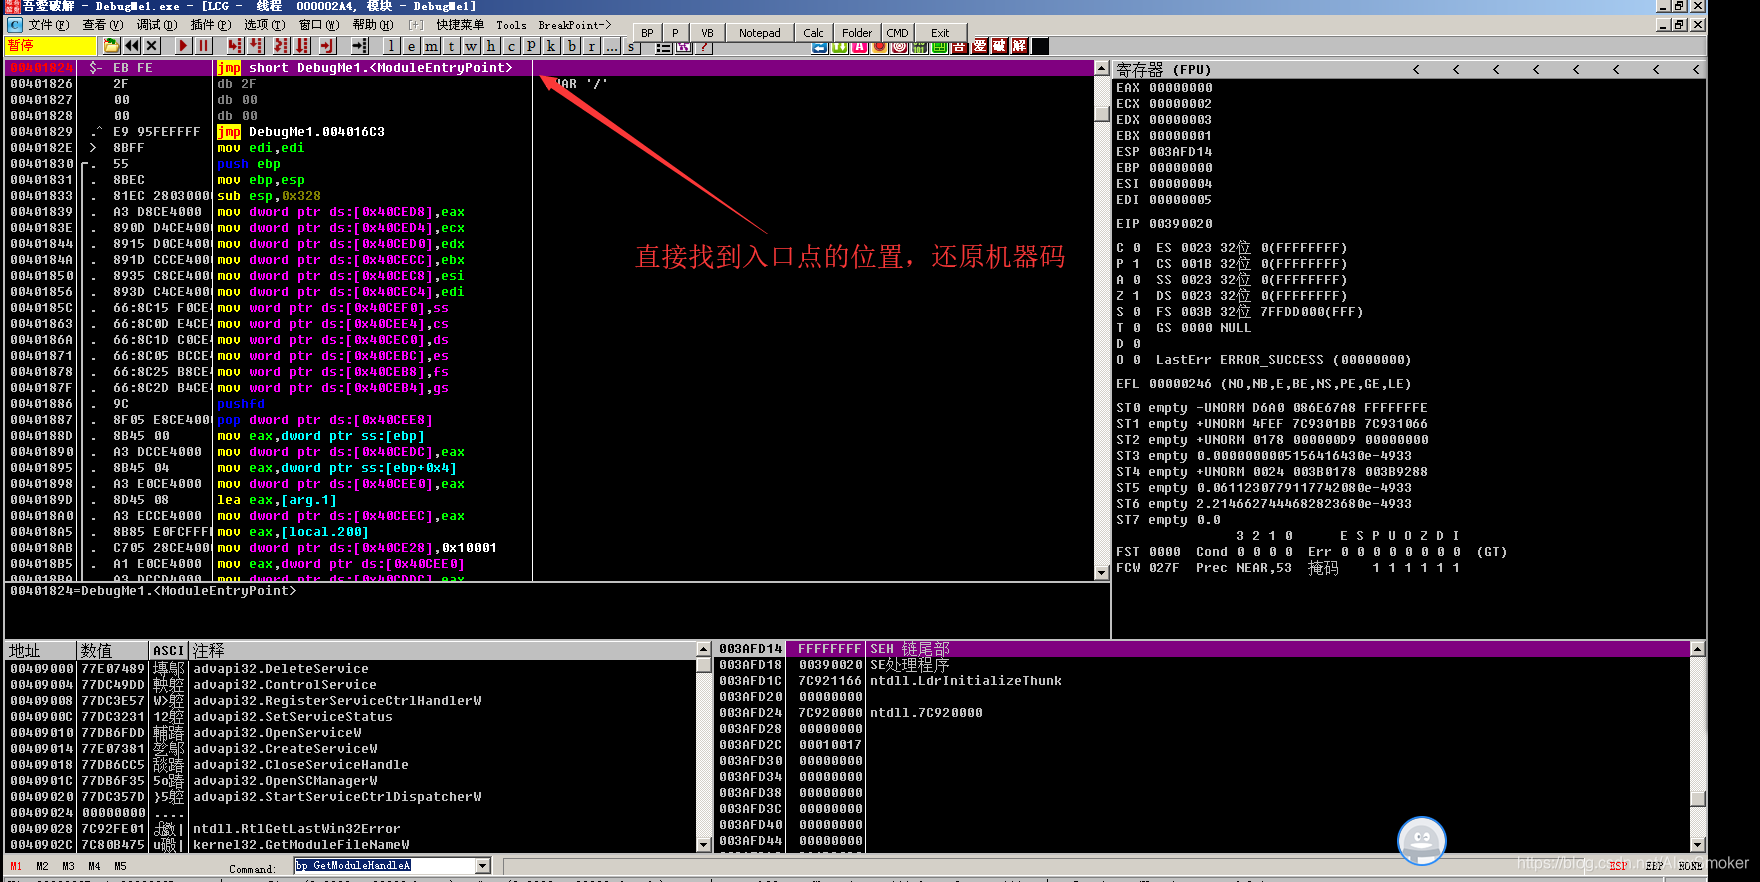Open the 插件(P) menu
The height and width of the screenshot is (882, 1760).
coord(210,25)
